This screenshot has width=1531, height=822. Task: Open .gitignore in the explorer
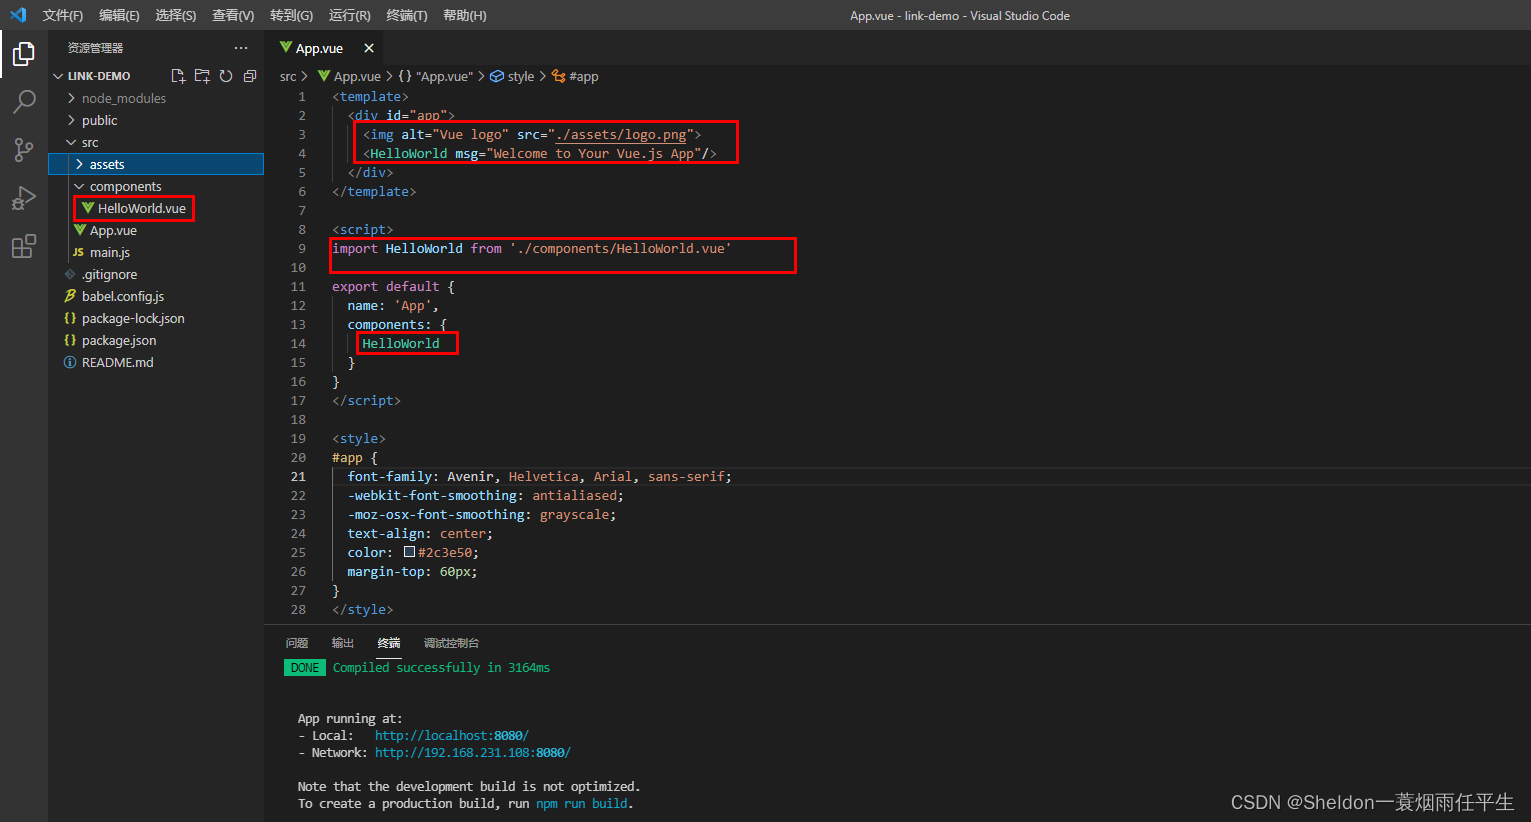click(x=110, y=274)
